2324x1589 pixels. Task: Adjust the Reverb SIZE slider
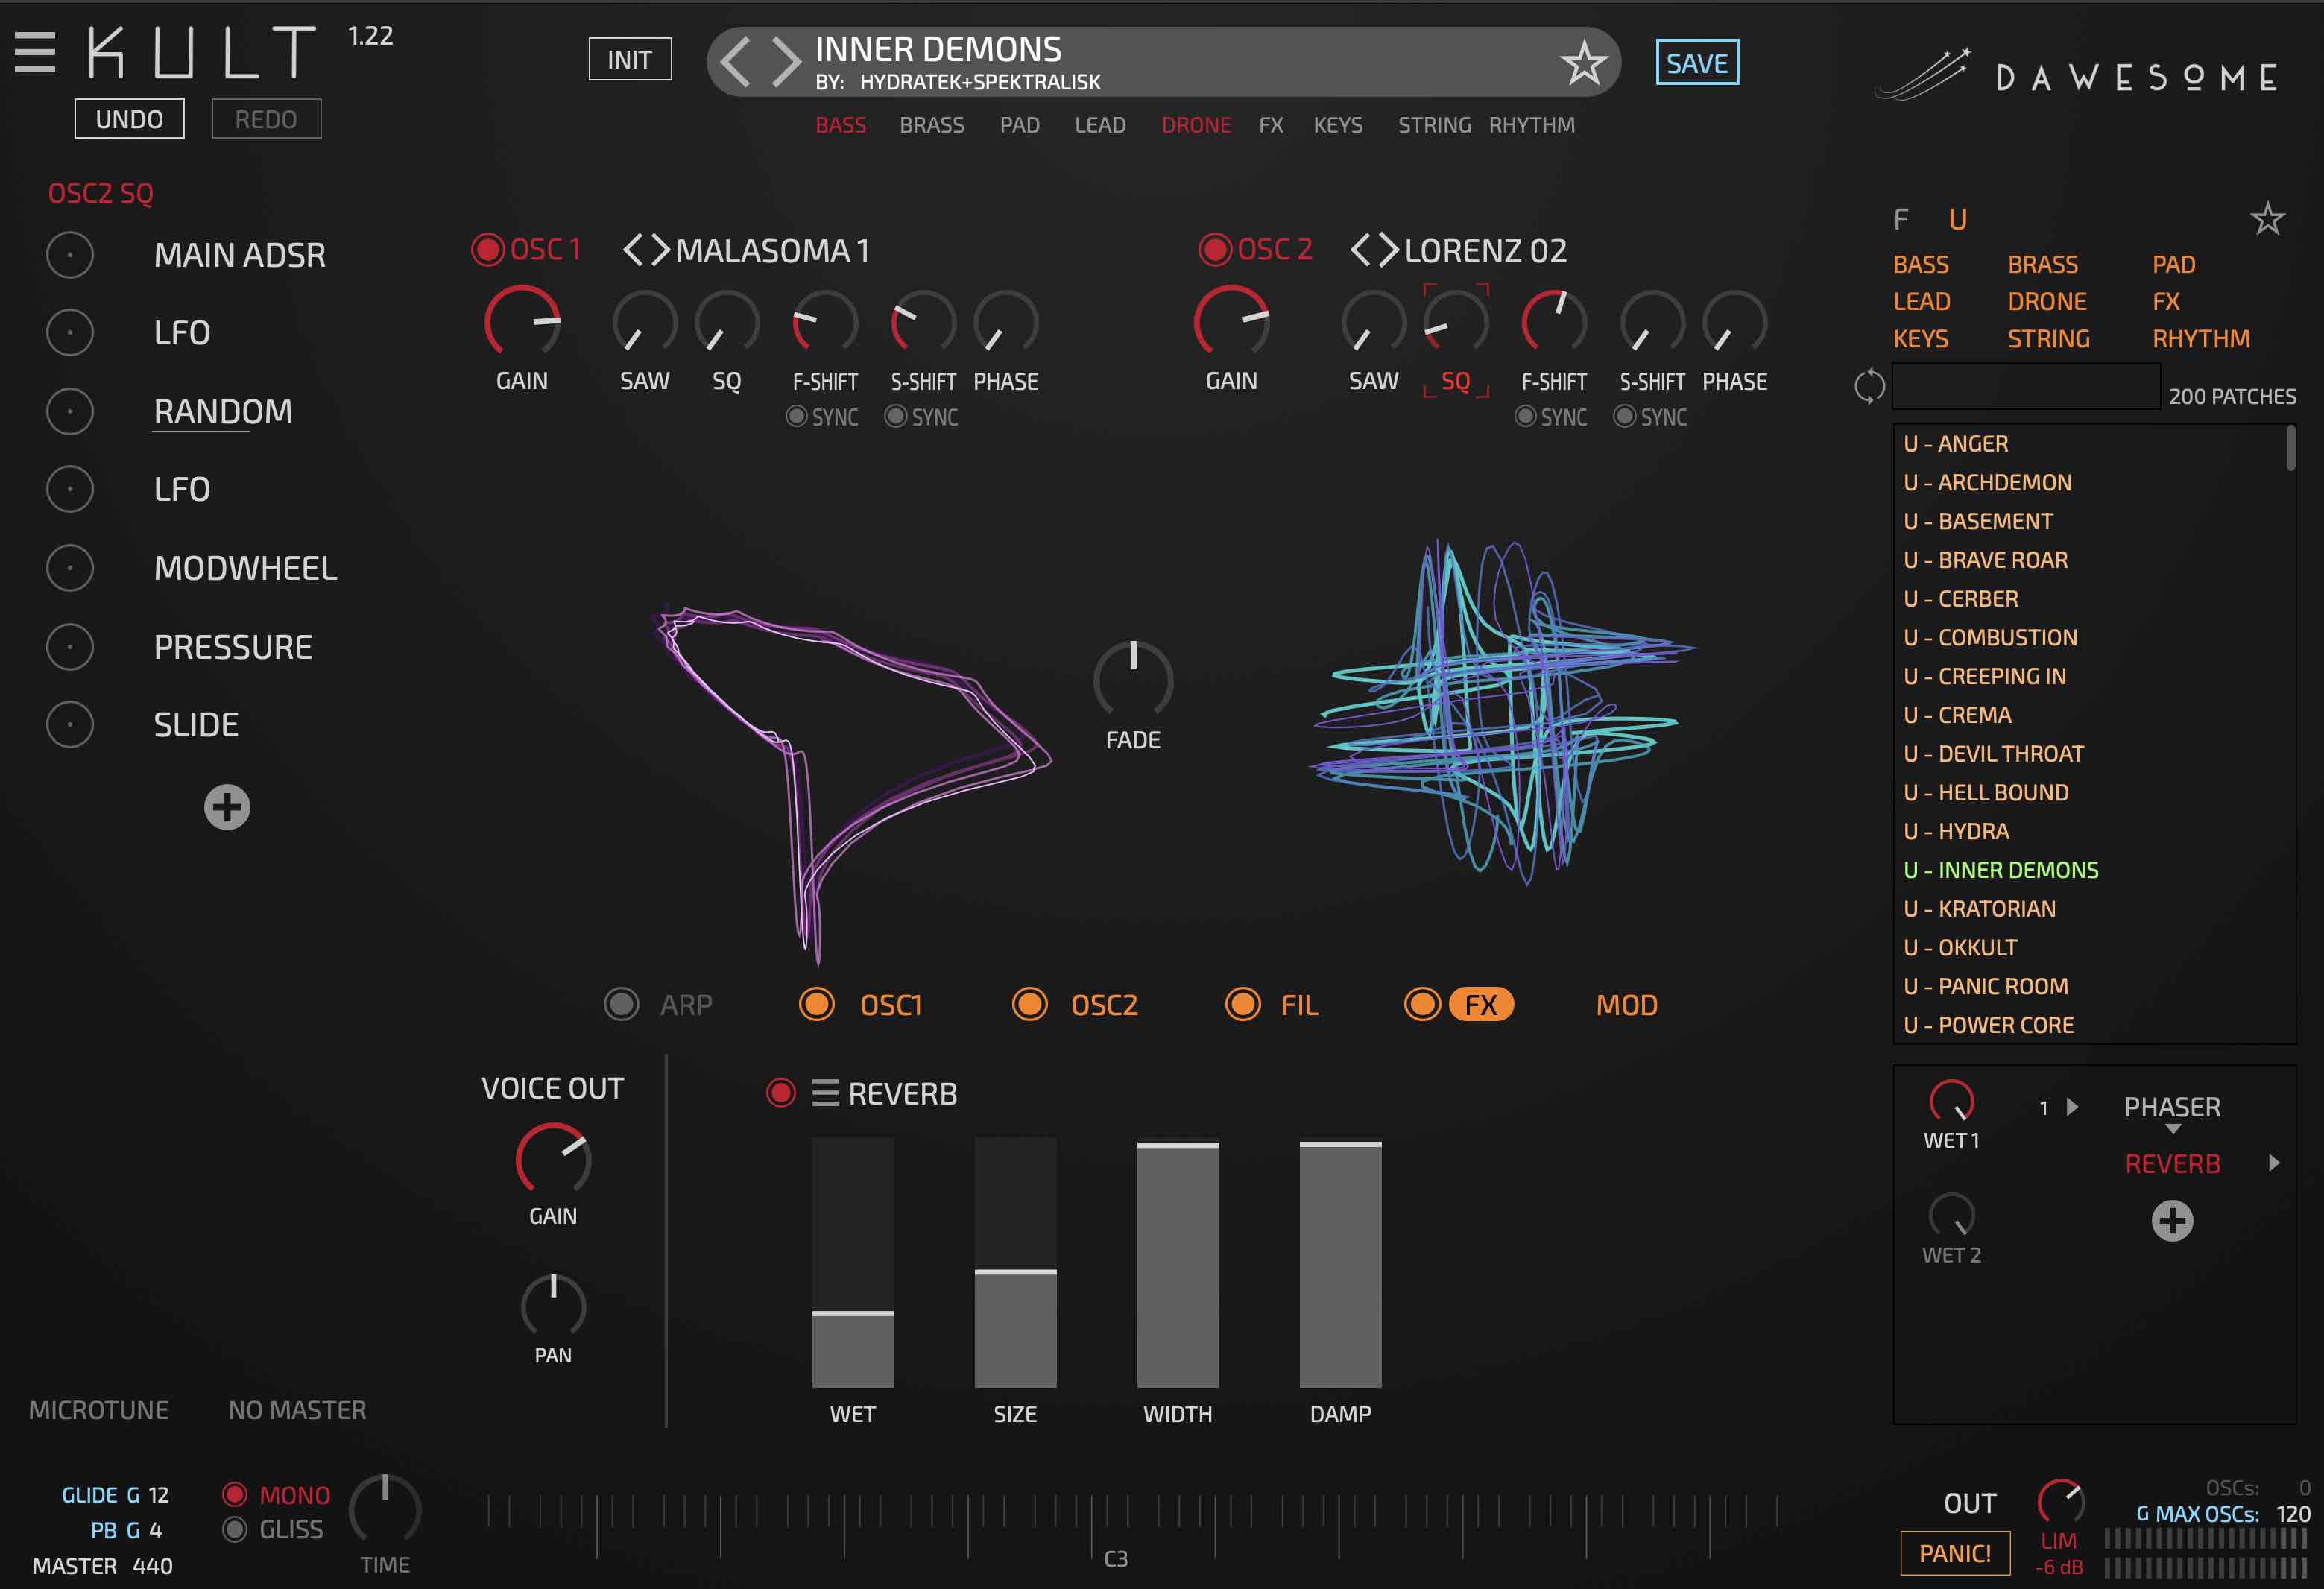point(1015,1262)
